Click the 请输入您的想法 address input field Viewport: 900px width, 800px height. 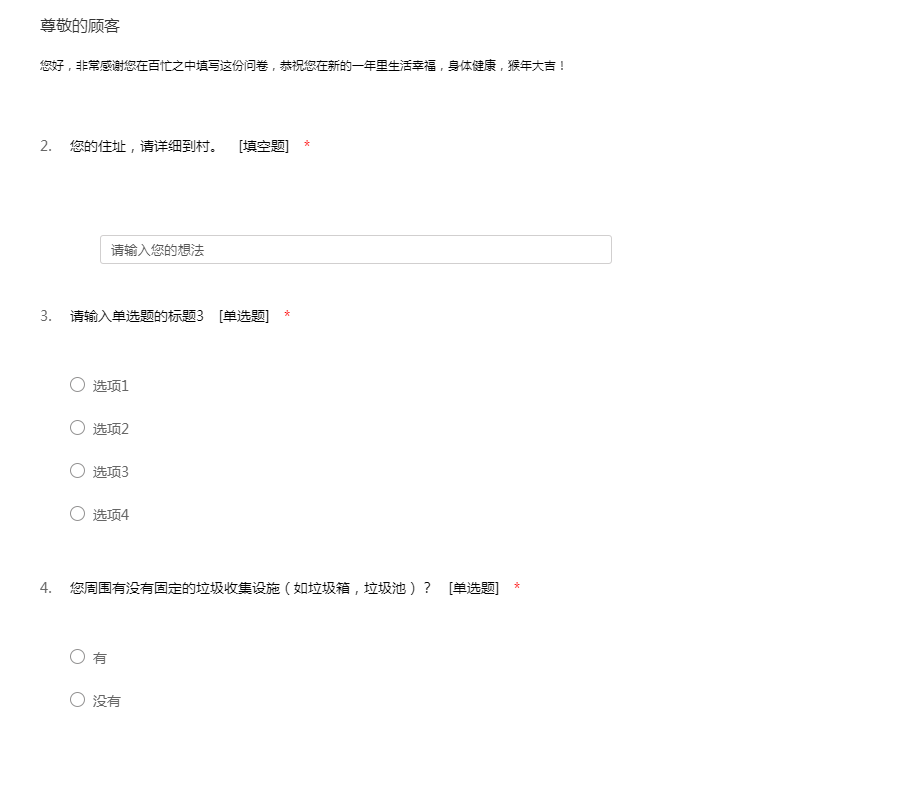tap(355, 250)
